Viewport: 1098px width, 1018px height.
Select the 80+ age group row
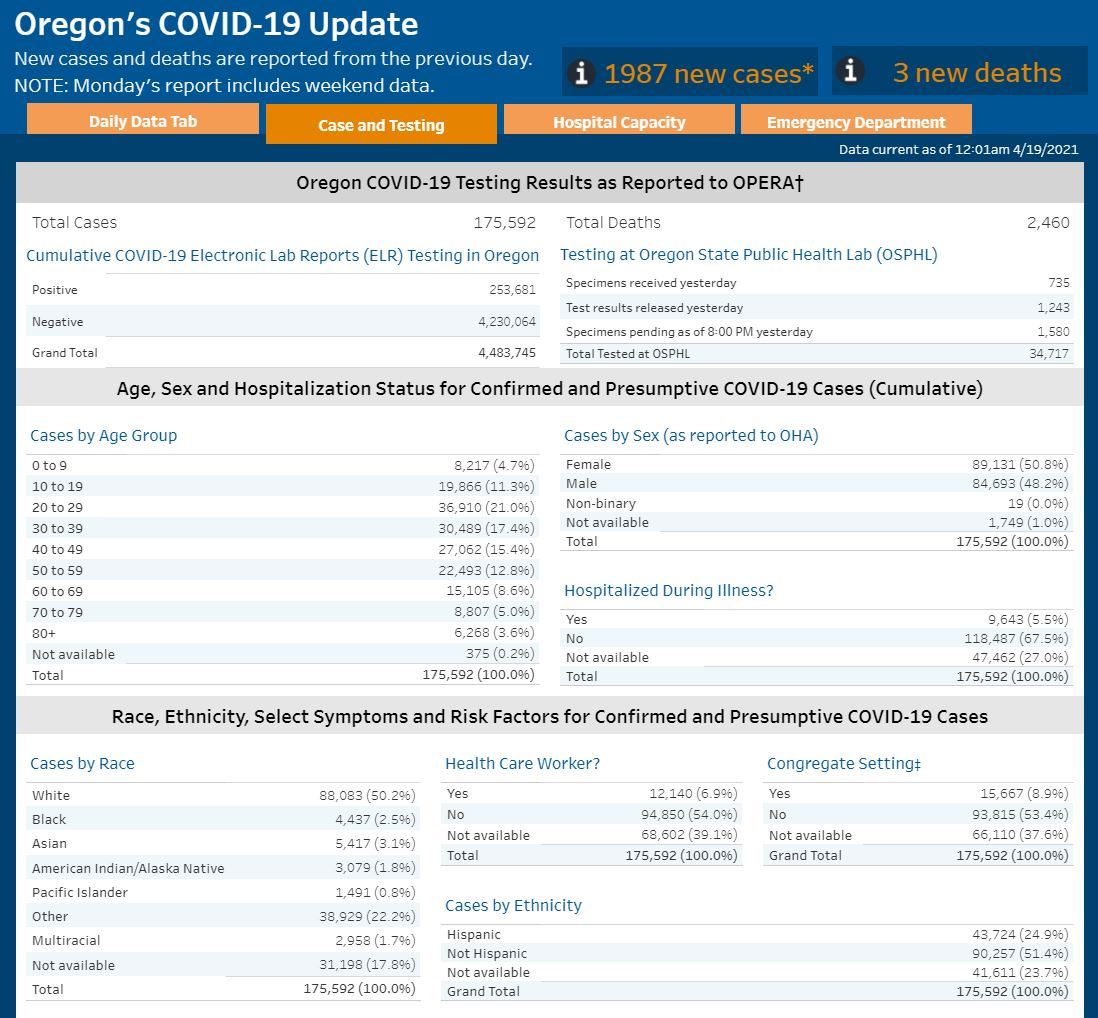[283, 633]
